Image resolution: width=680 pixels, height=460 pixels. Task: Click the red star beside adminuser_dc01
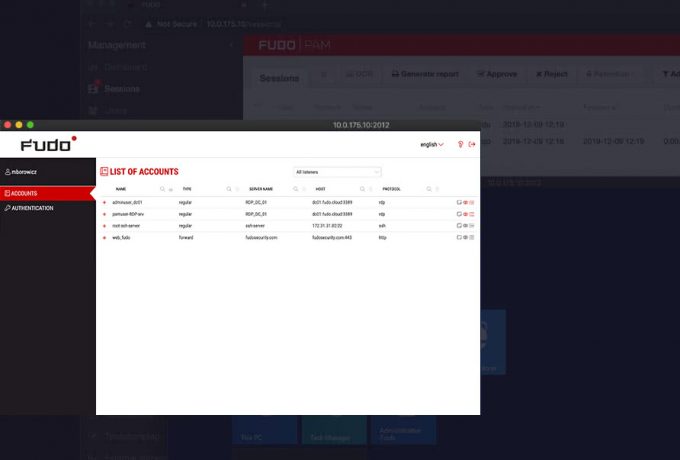click(104, 202)
